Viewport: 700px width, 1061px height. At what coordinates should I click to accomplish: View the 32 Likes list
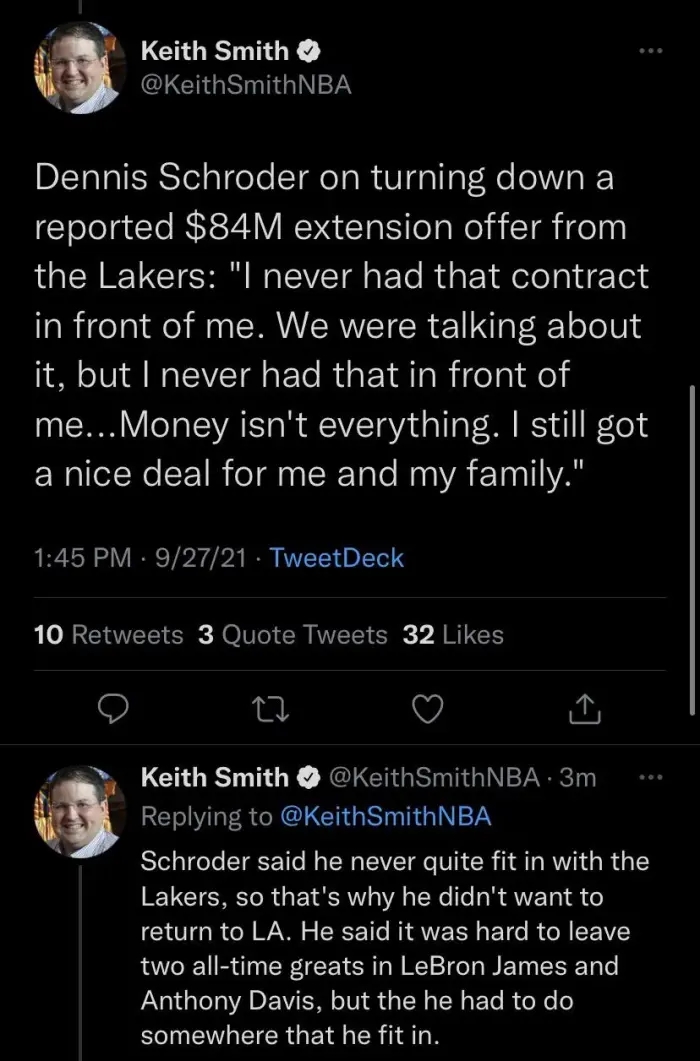[x=452, y=635]
